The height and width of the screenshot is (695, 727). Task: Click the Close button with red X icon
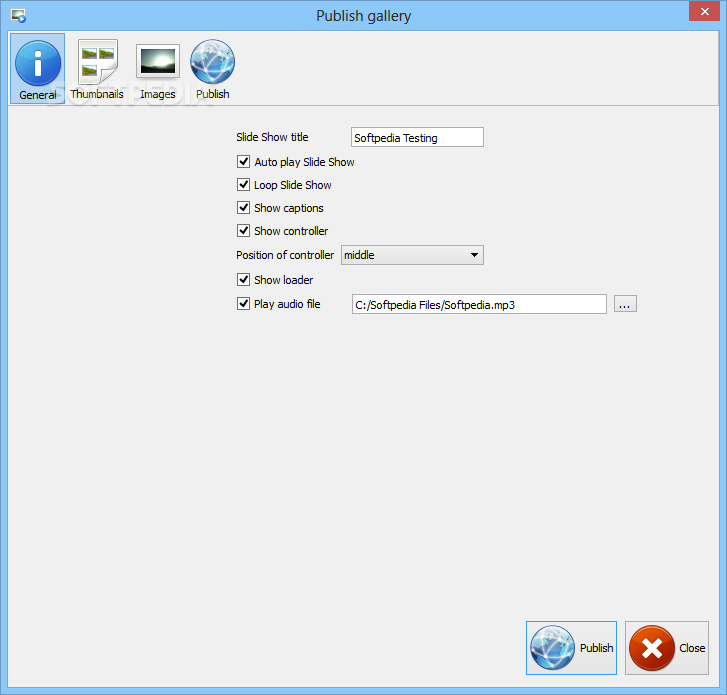click(x=667, y=648)
